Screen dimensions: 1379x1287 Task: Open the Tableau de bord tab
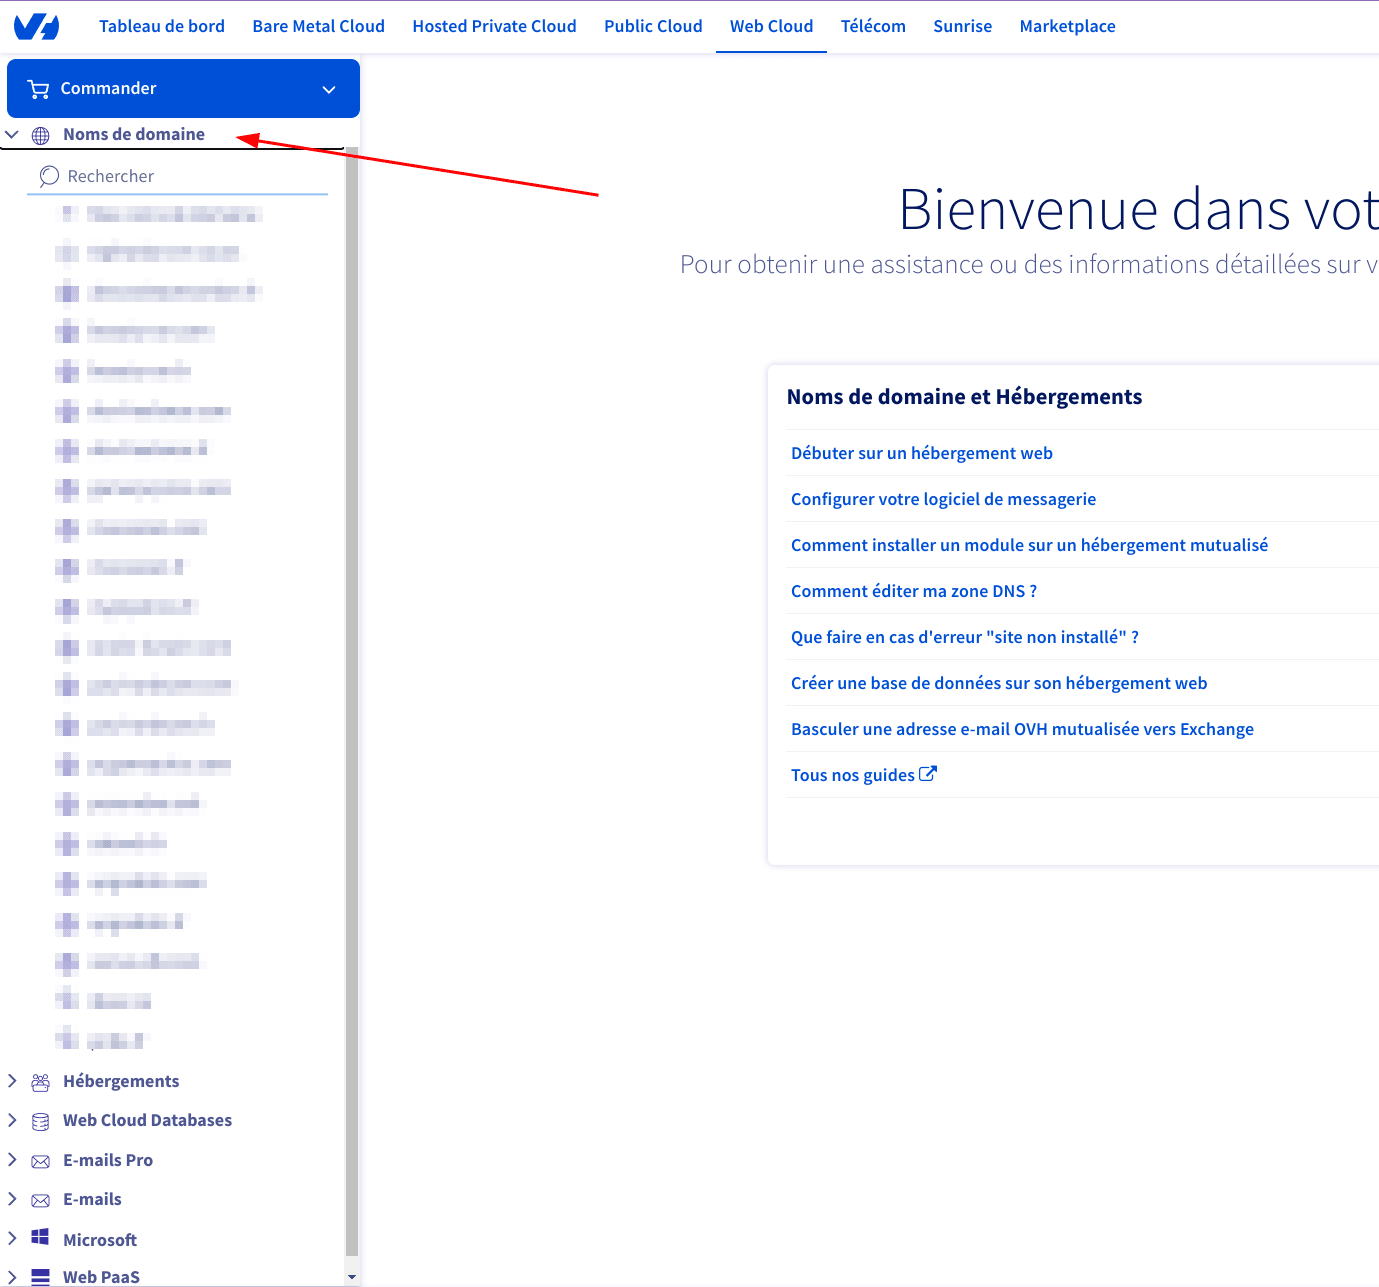pos(162,27)
